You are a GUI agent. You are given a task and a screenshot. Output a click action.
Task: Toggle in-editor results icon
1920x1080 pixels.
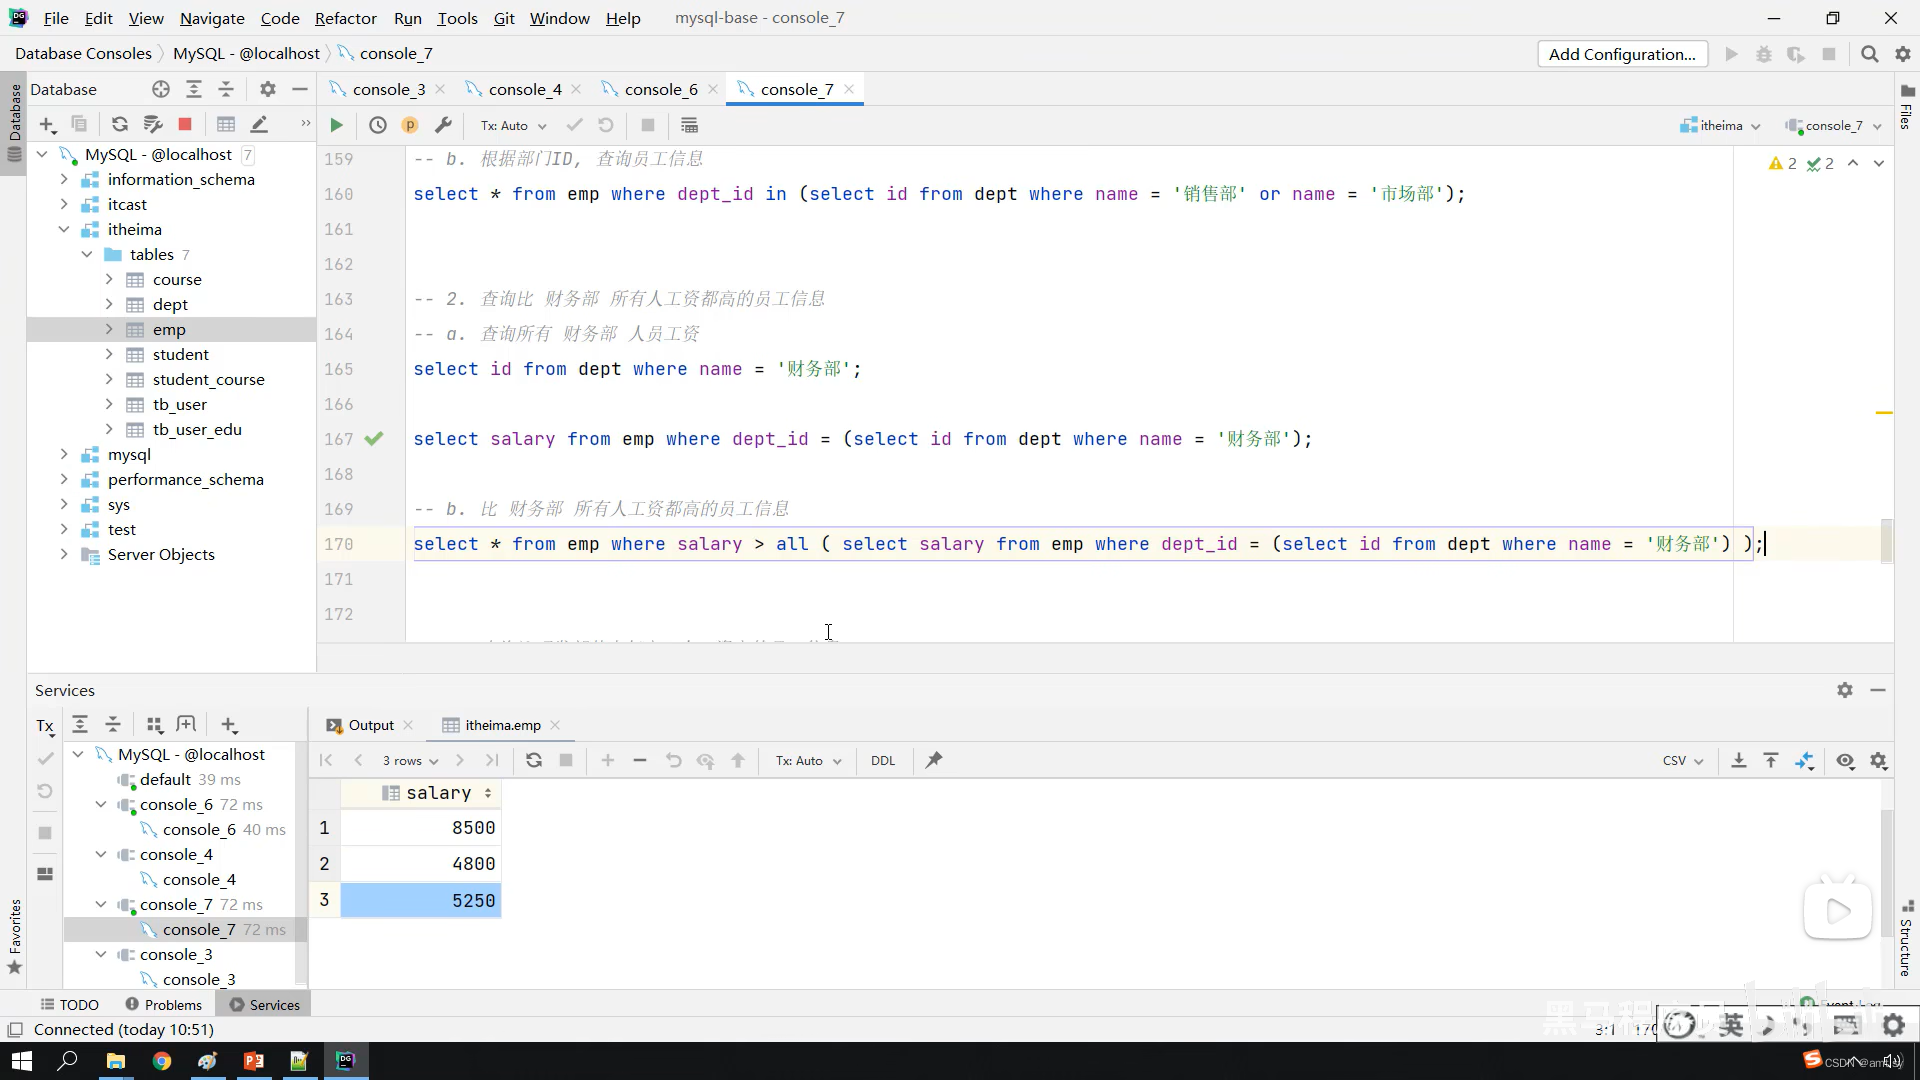tap(689, 125)
